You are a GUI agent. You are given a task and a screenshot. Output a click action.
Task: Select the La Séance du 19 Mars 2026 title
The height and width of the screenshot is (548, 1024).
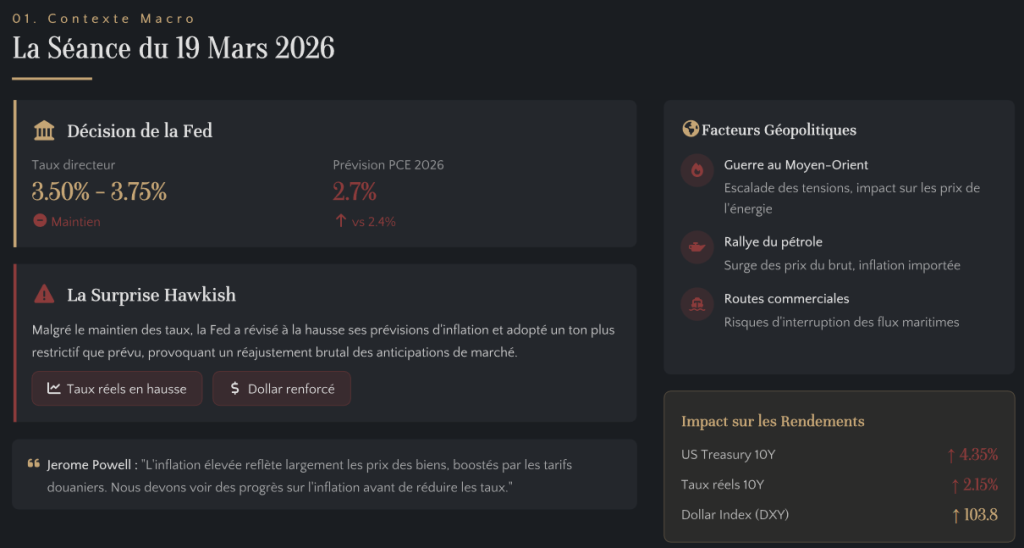173,48
